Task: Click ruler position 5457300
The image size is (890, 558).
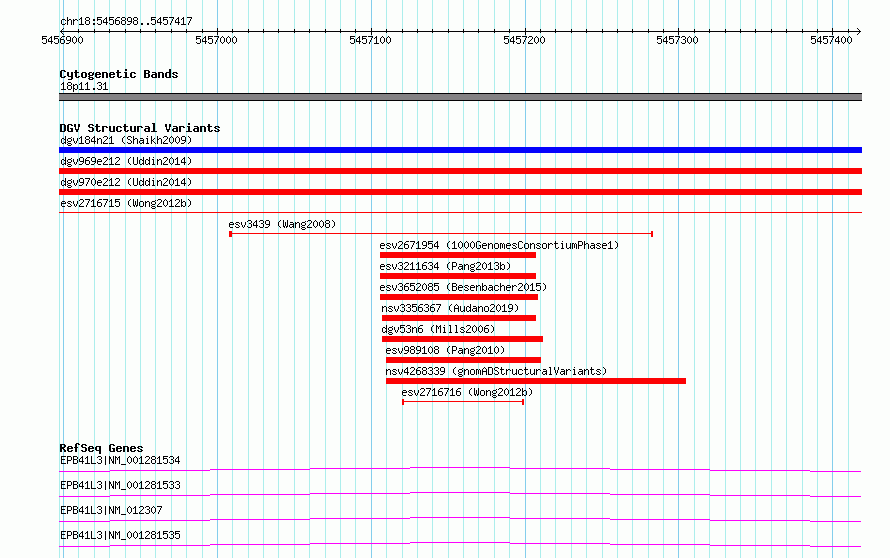Action: 677,40
